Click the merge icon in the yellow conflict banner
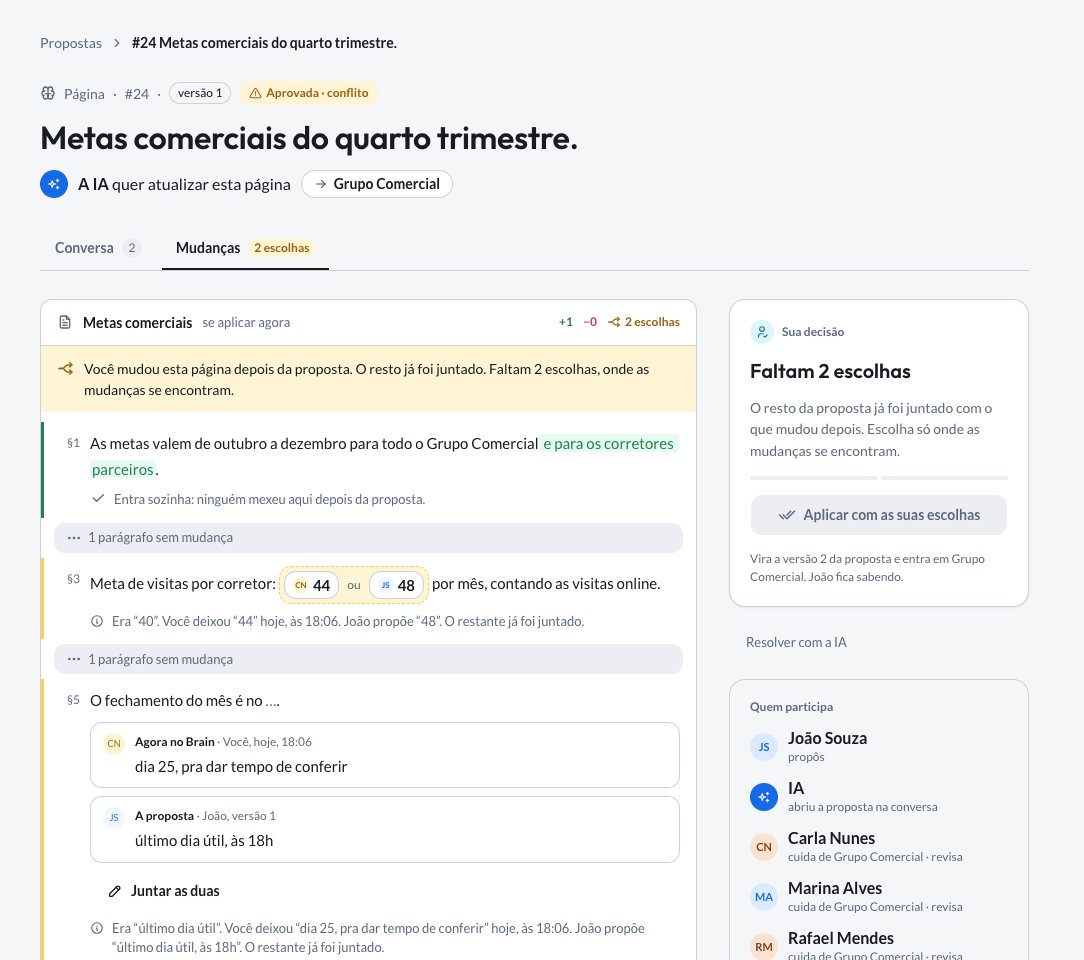Image resolution: width=1084 pixels, height=960 pixels. click(x=66, y=369)
